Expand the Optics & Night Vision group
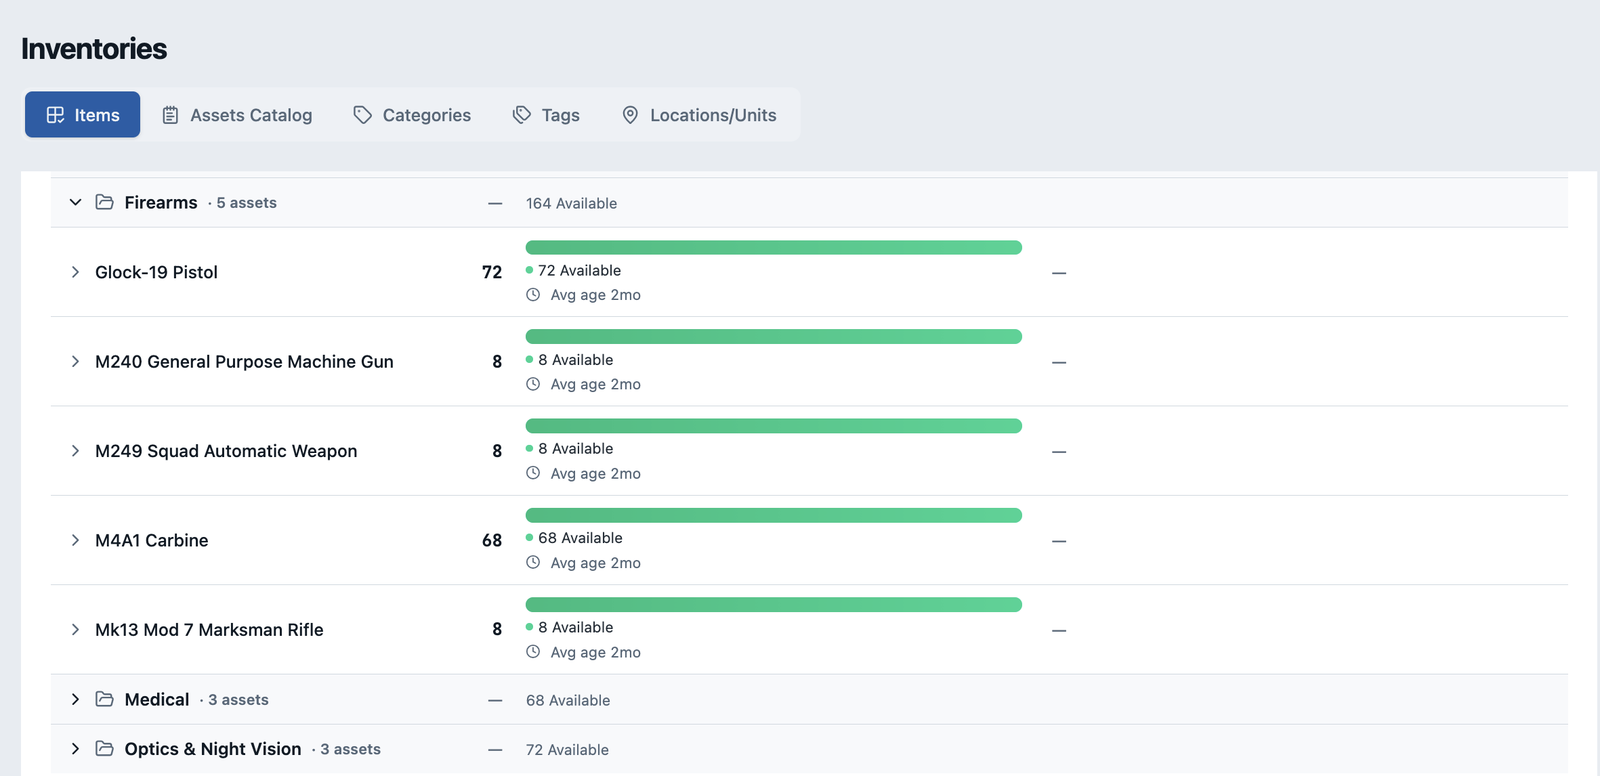Viewport: 1600px width, 776px height. click(x=75, y=748)
